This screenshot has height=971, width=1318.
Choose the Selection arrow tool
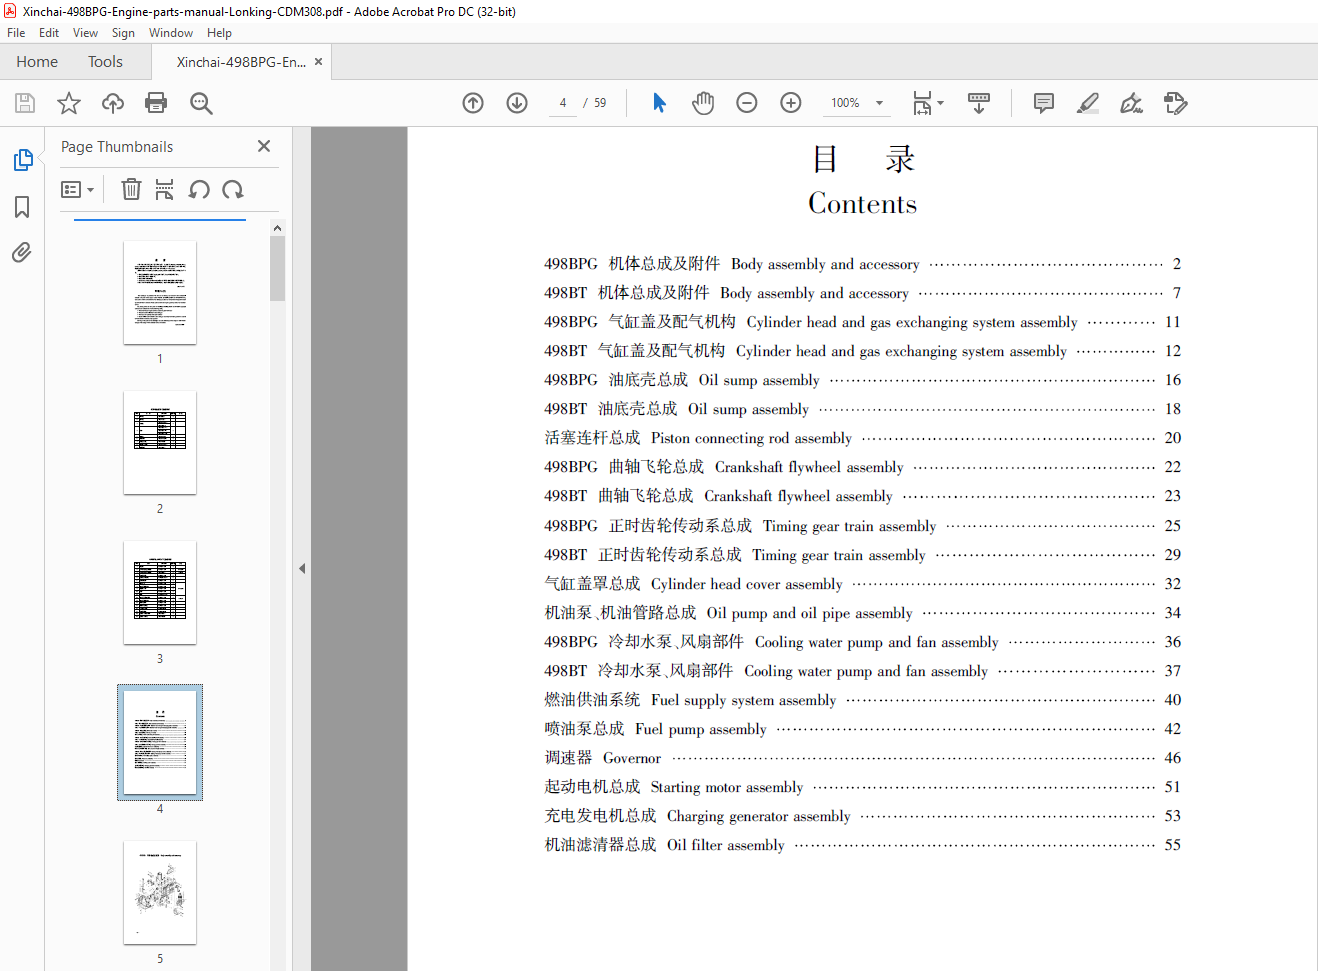pyautogui.click(x=659, y=103)
